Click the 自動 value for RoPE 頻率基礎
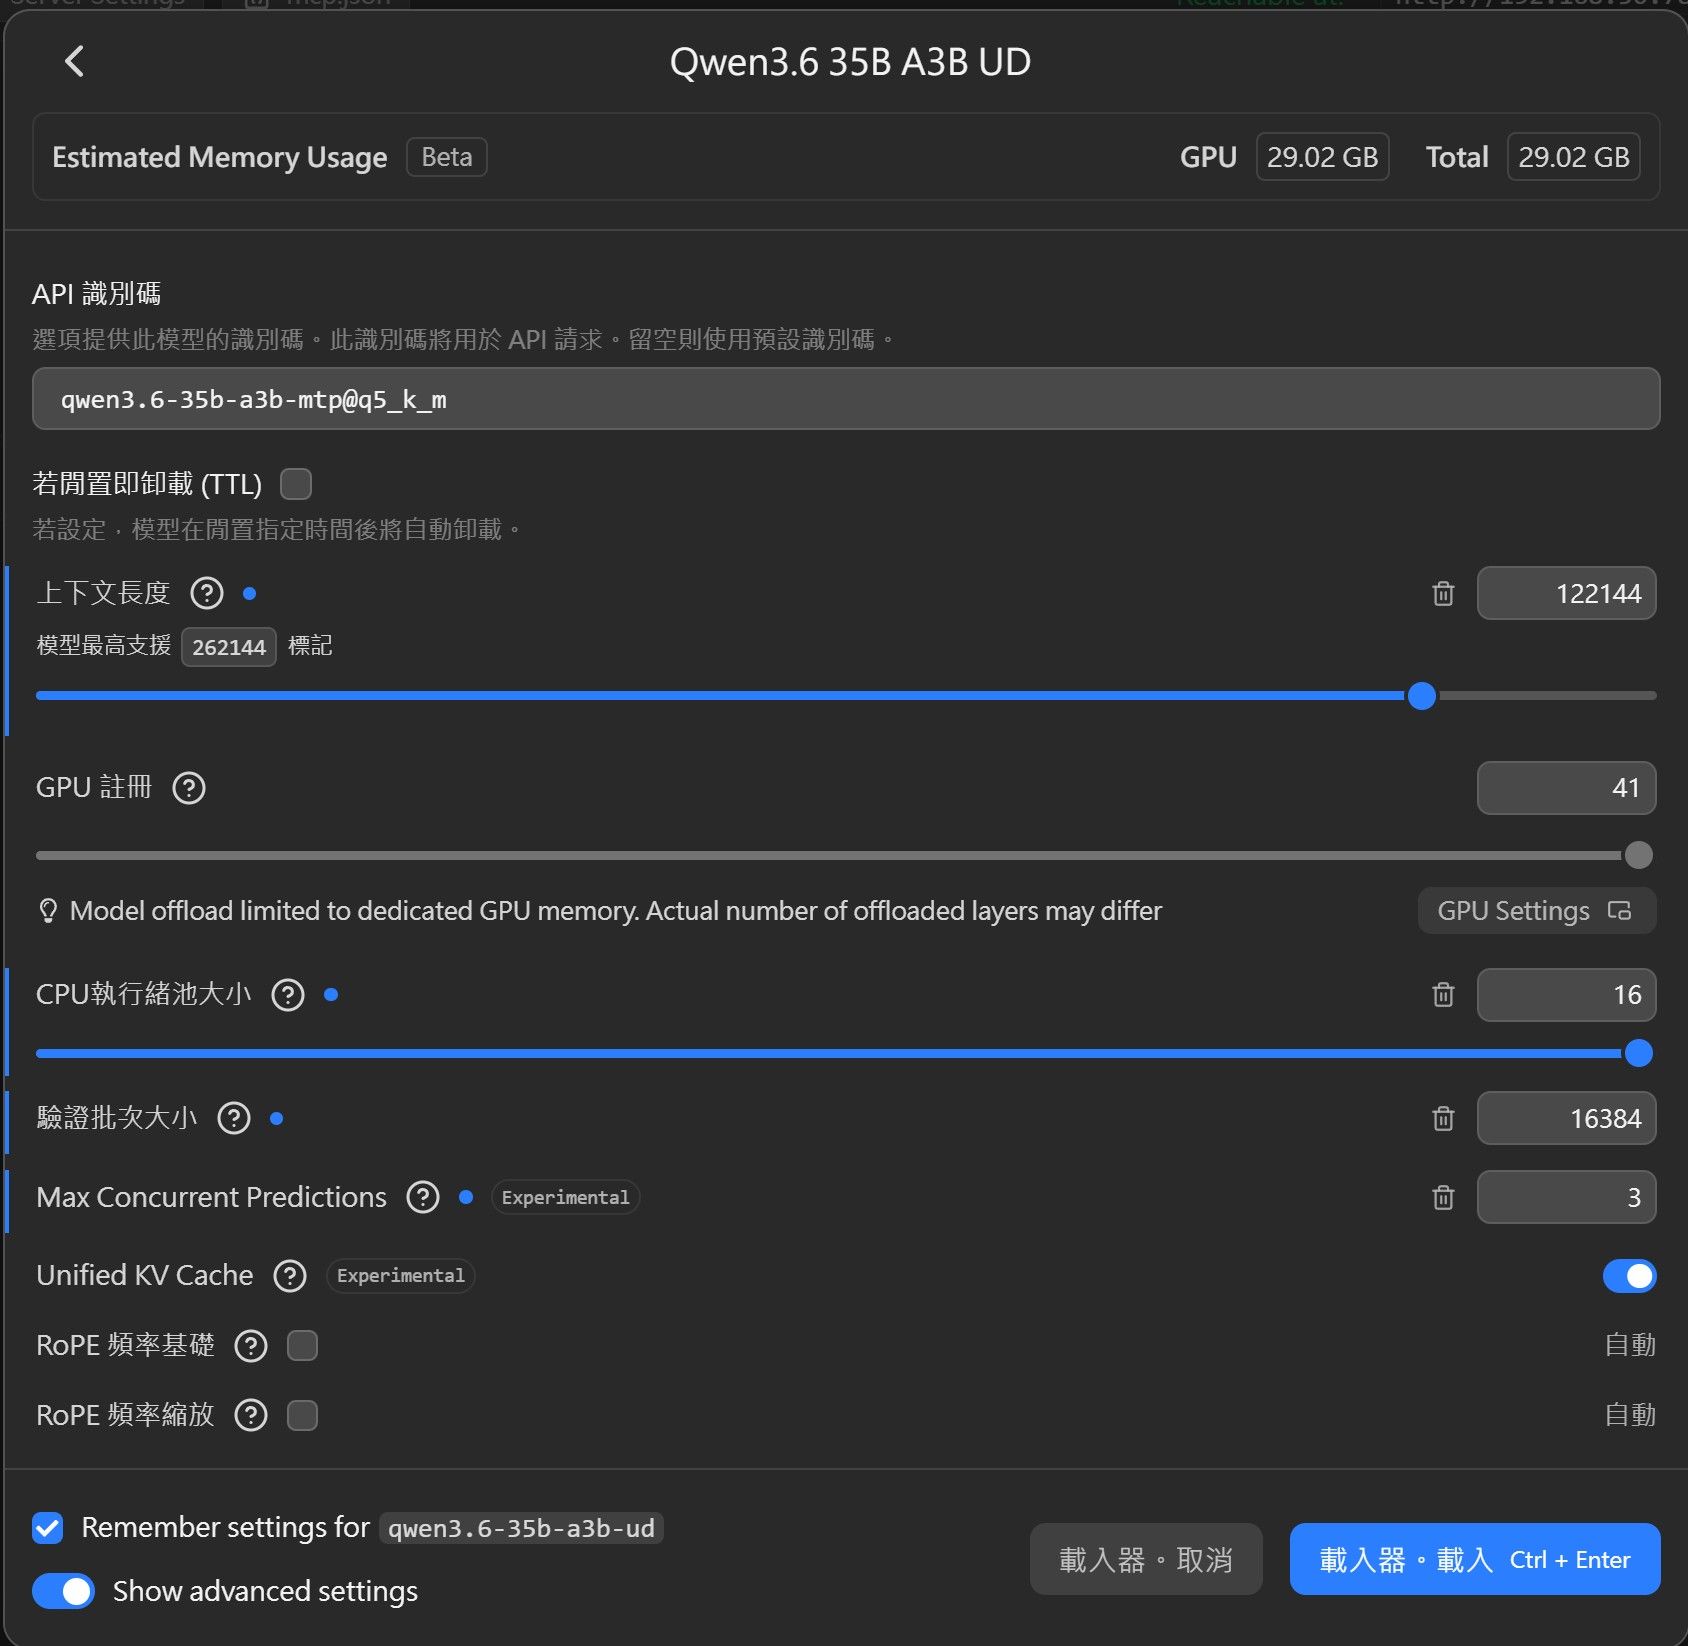 (1630, 1346)
